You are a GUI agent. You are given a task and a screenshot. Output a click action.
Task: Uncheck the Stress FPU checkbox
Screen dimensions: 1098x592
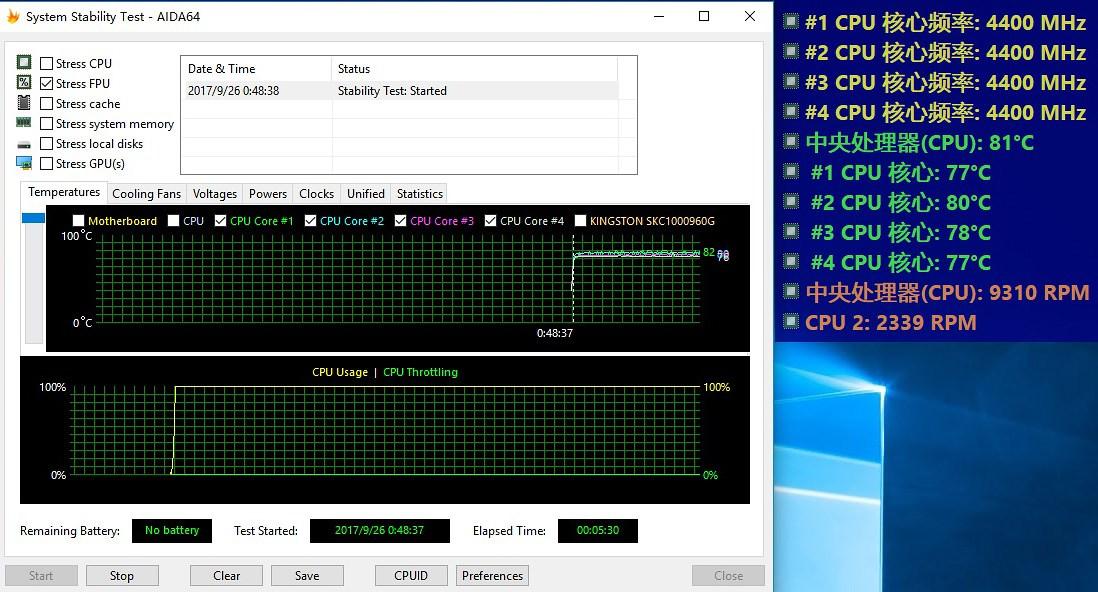[45, 83]
